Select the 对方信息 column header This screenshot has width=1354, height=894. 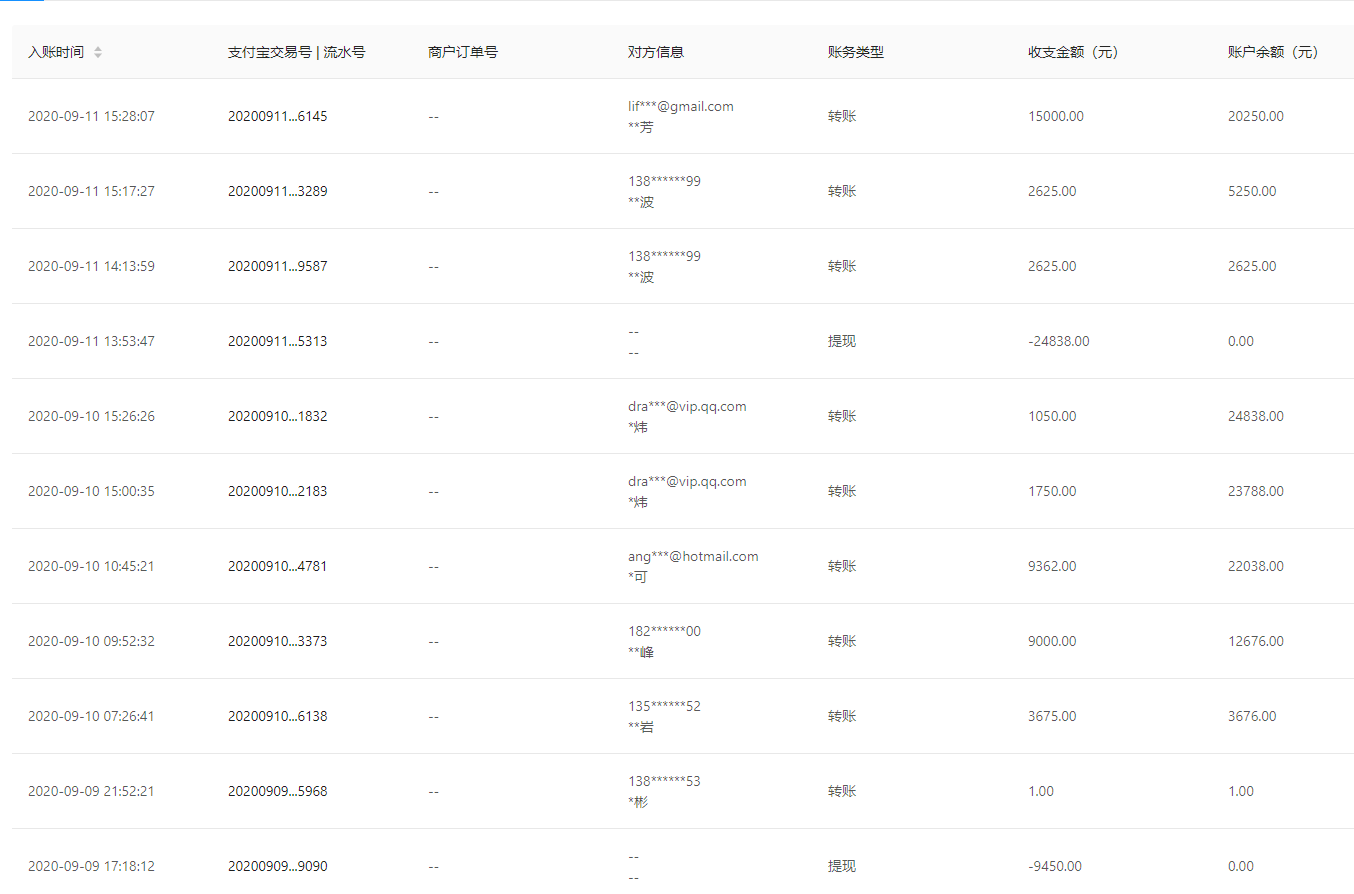click(656, 52)
